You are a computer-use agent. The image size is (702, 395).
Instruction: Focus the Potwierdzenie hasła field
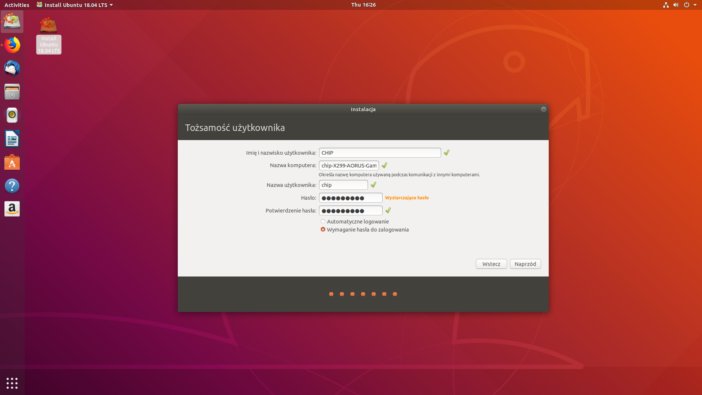(351, 210)
